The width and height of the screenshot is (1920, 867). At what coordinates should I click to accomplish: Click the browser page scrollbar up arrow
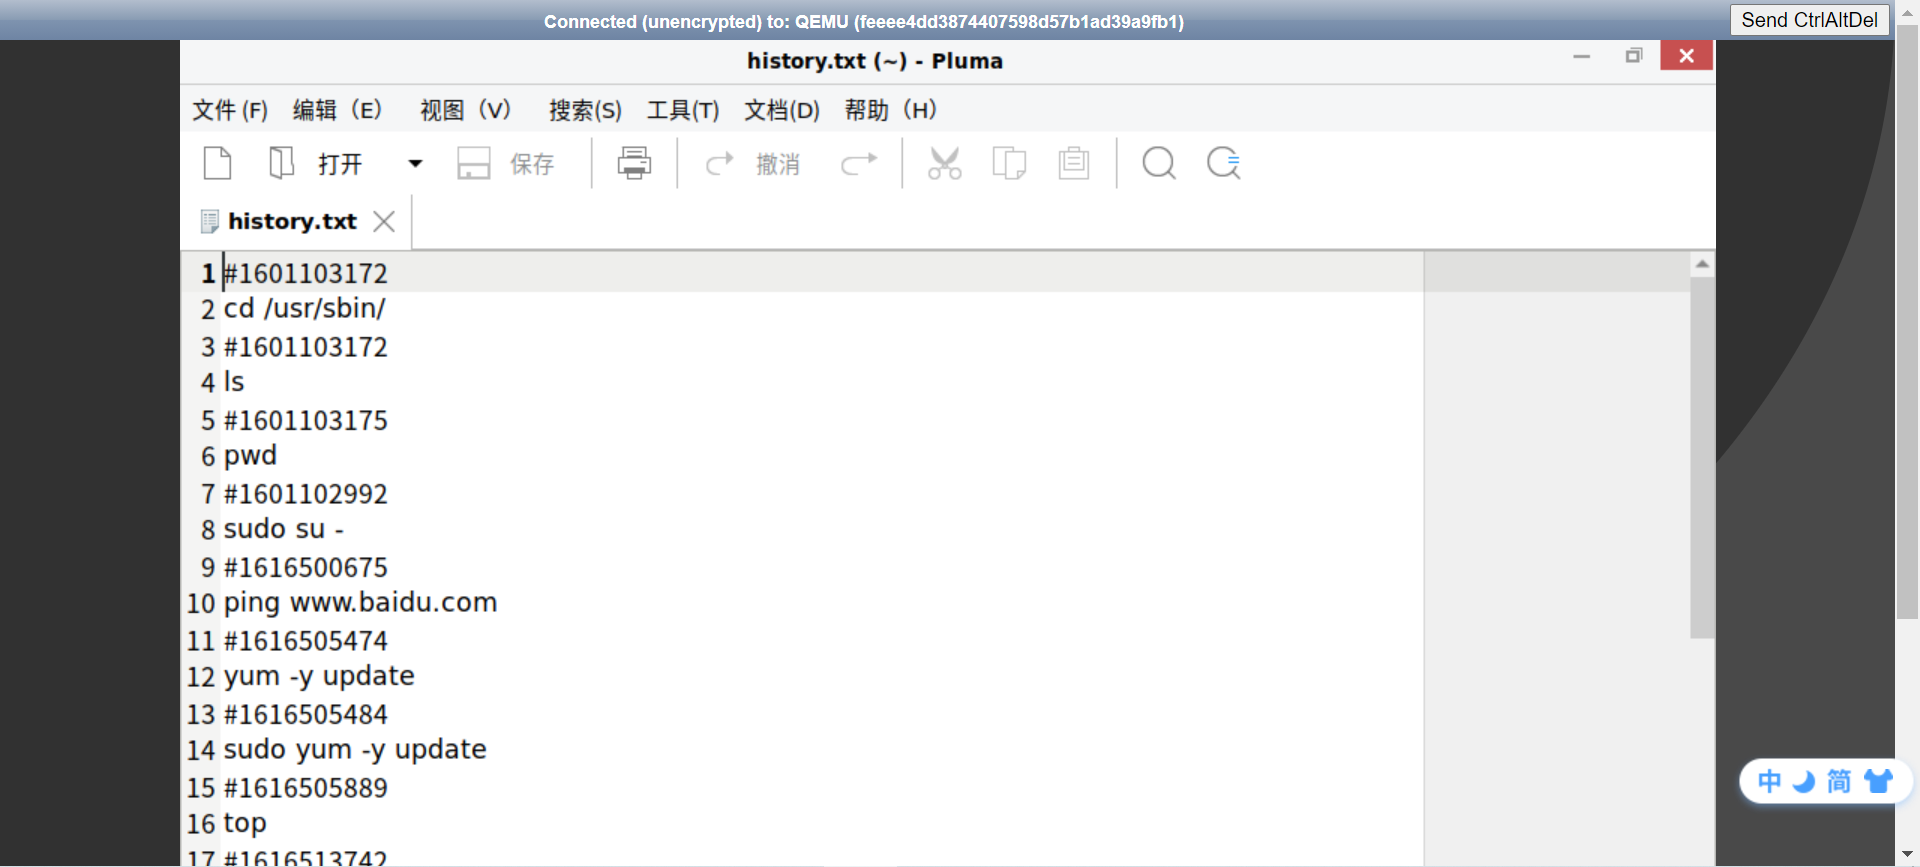(1907, 12)
